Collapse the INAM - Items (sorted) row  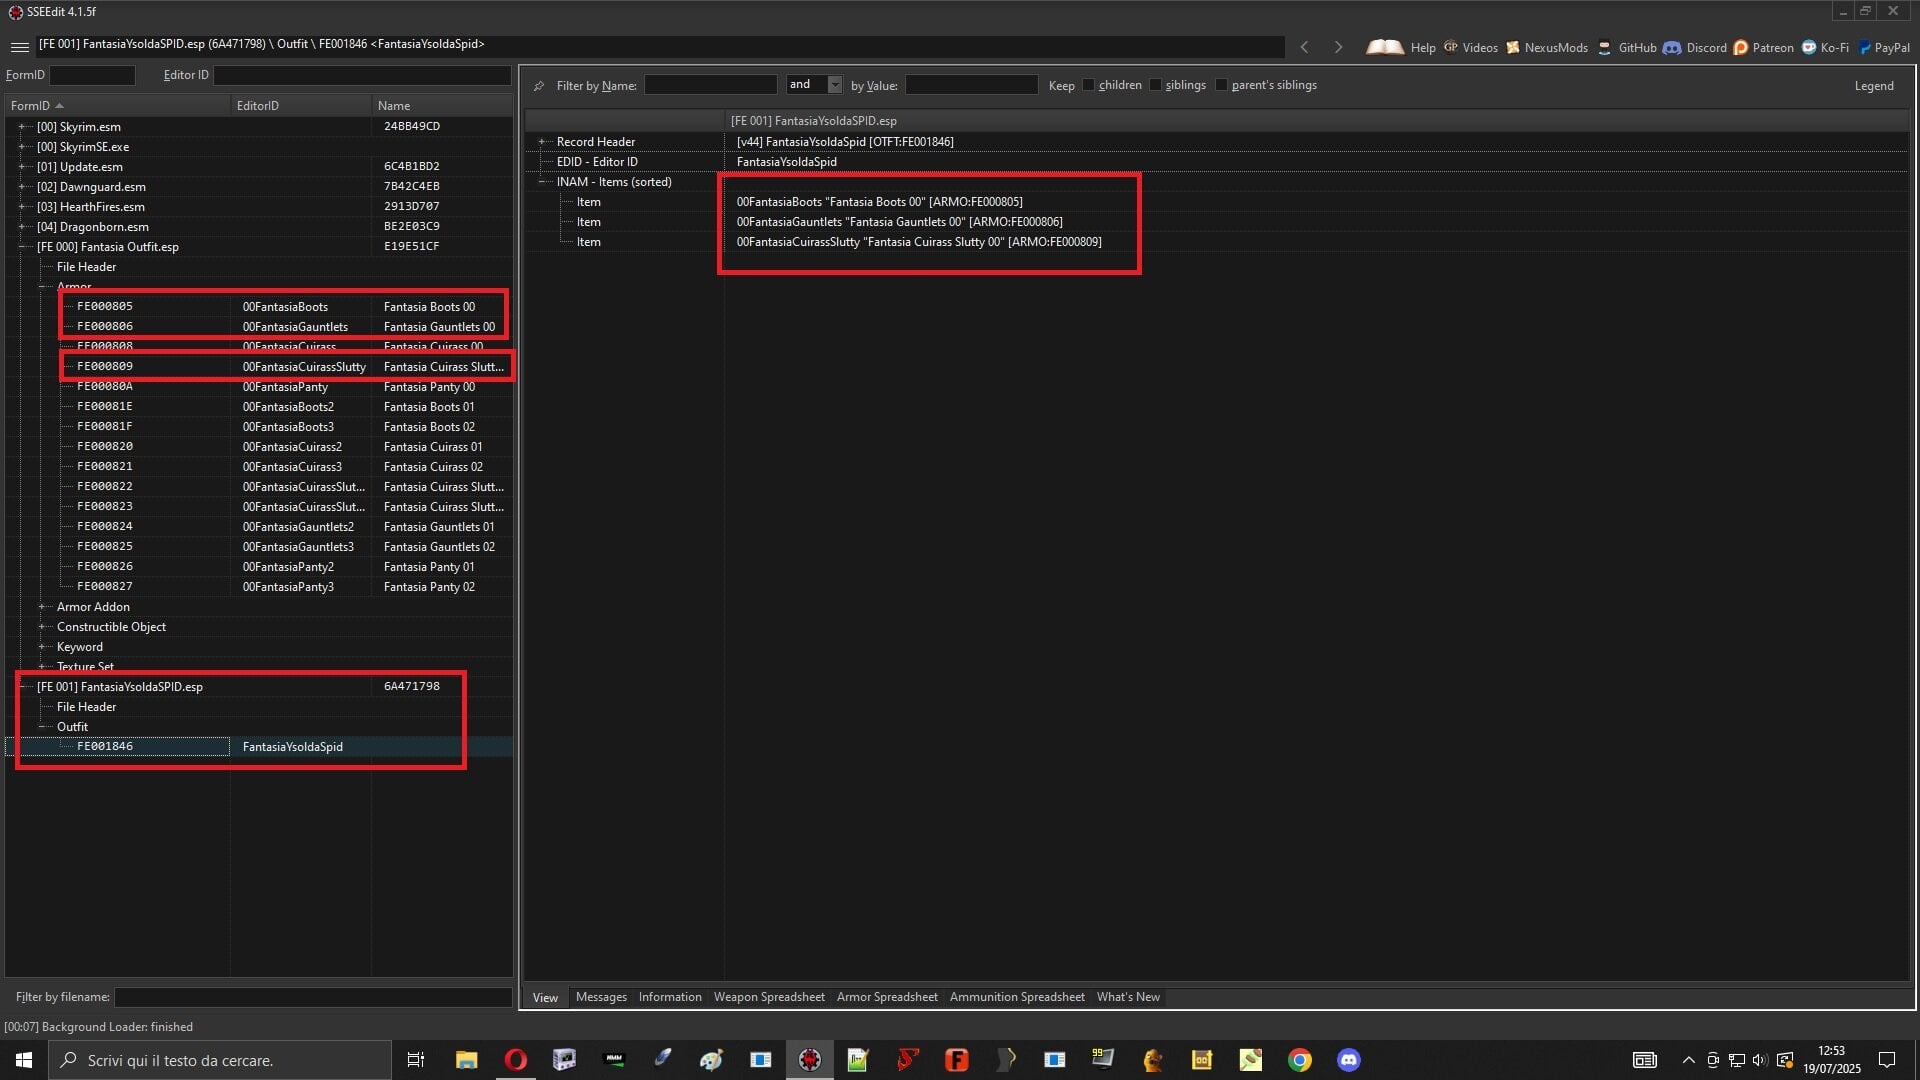pos(542,182)
